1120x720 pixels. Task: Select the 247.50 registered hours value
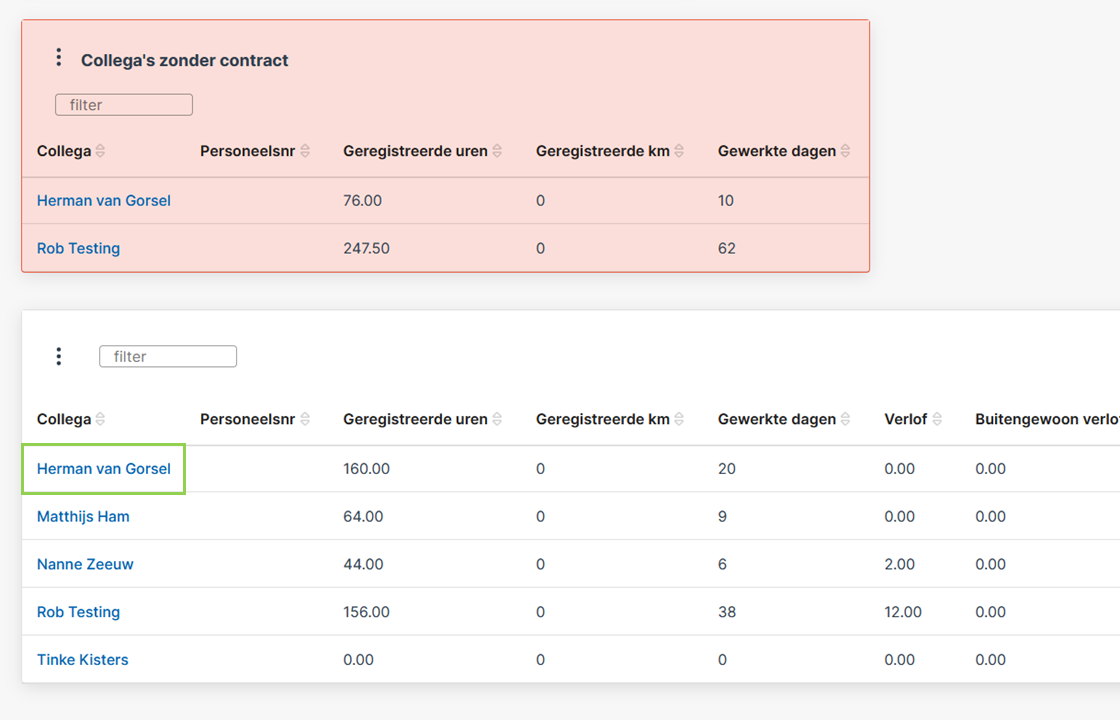click(x=366, y=249)
